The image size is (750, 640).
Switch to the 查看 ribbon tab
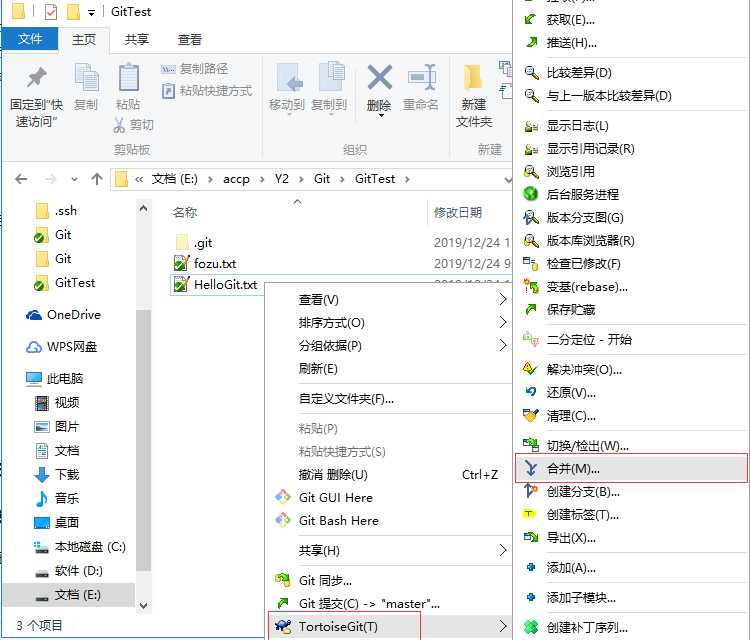[190, 39]
